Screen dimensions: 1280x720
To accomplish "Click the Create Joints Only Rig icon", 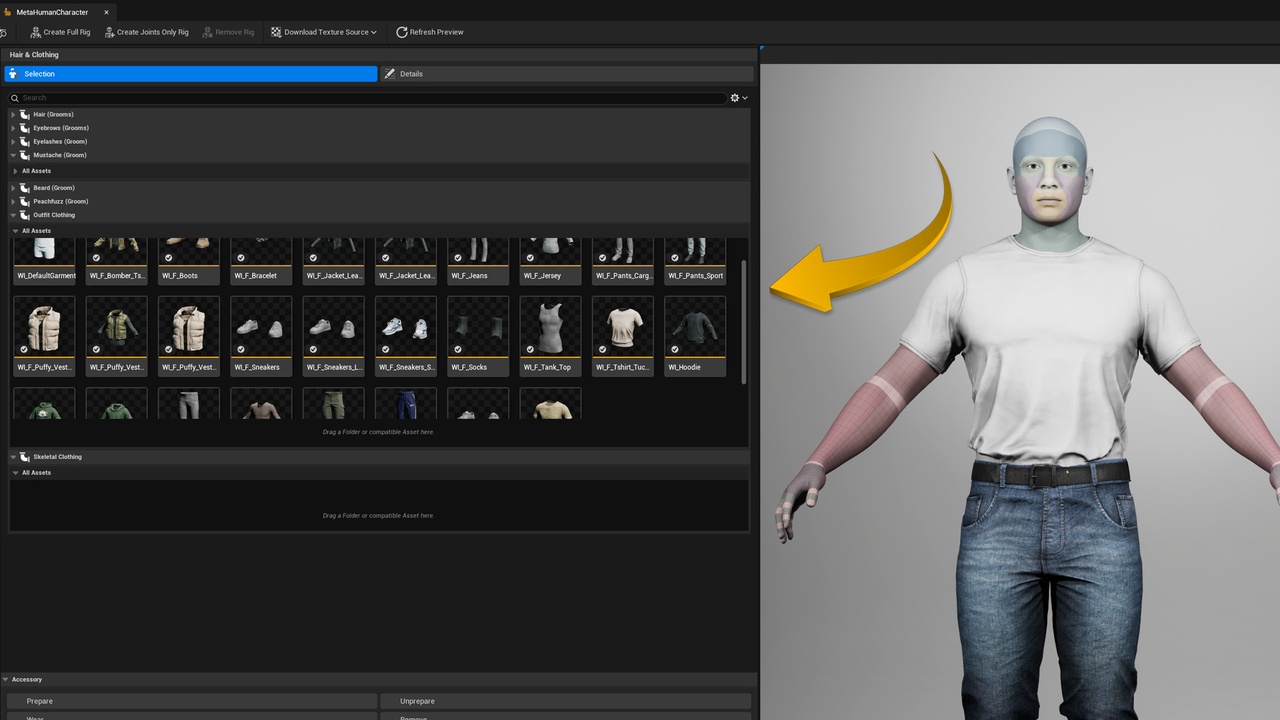I will [x=110, y=32].
